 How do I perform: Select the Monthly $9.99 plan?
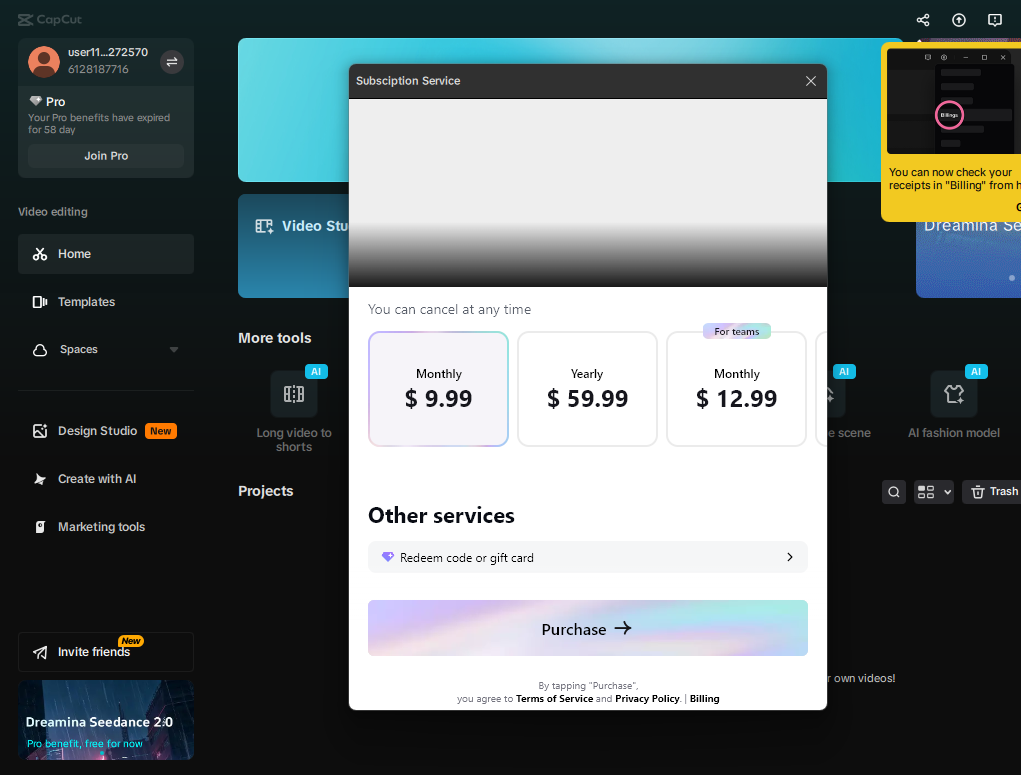(x=438, y=389)
